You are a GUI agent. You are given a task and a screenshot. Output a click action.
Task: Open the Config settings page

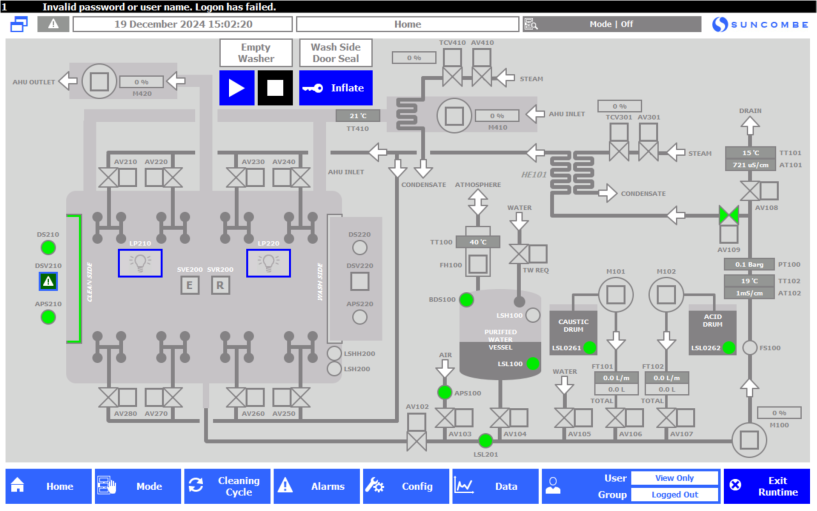404,486
